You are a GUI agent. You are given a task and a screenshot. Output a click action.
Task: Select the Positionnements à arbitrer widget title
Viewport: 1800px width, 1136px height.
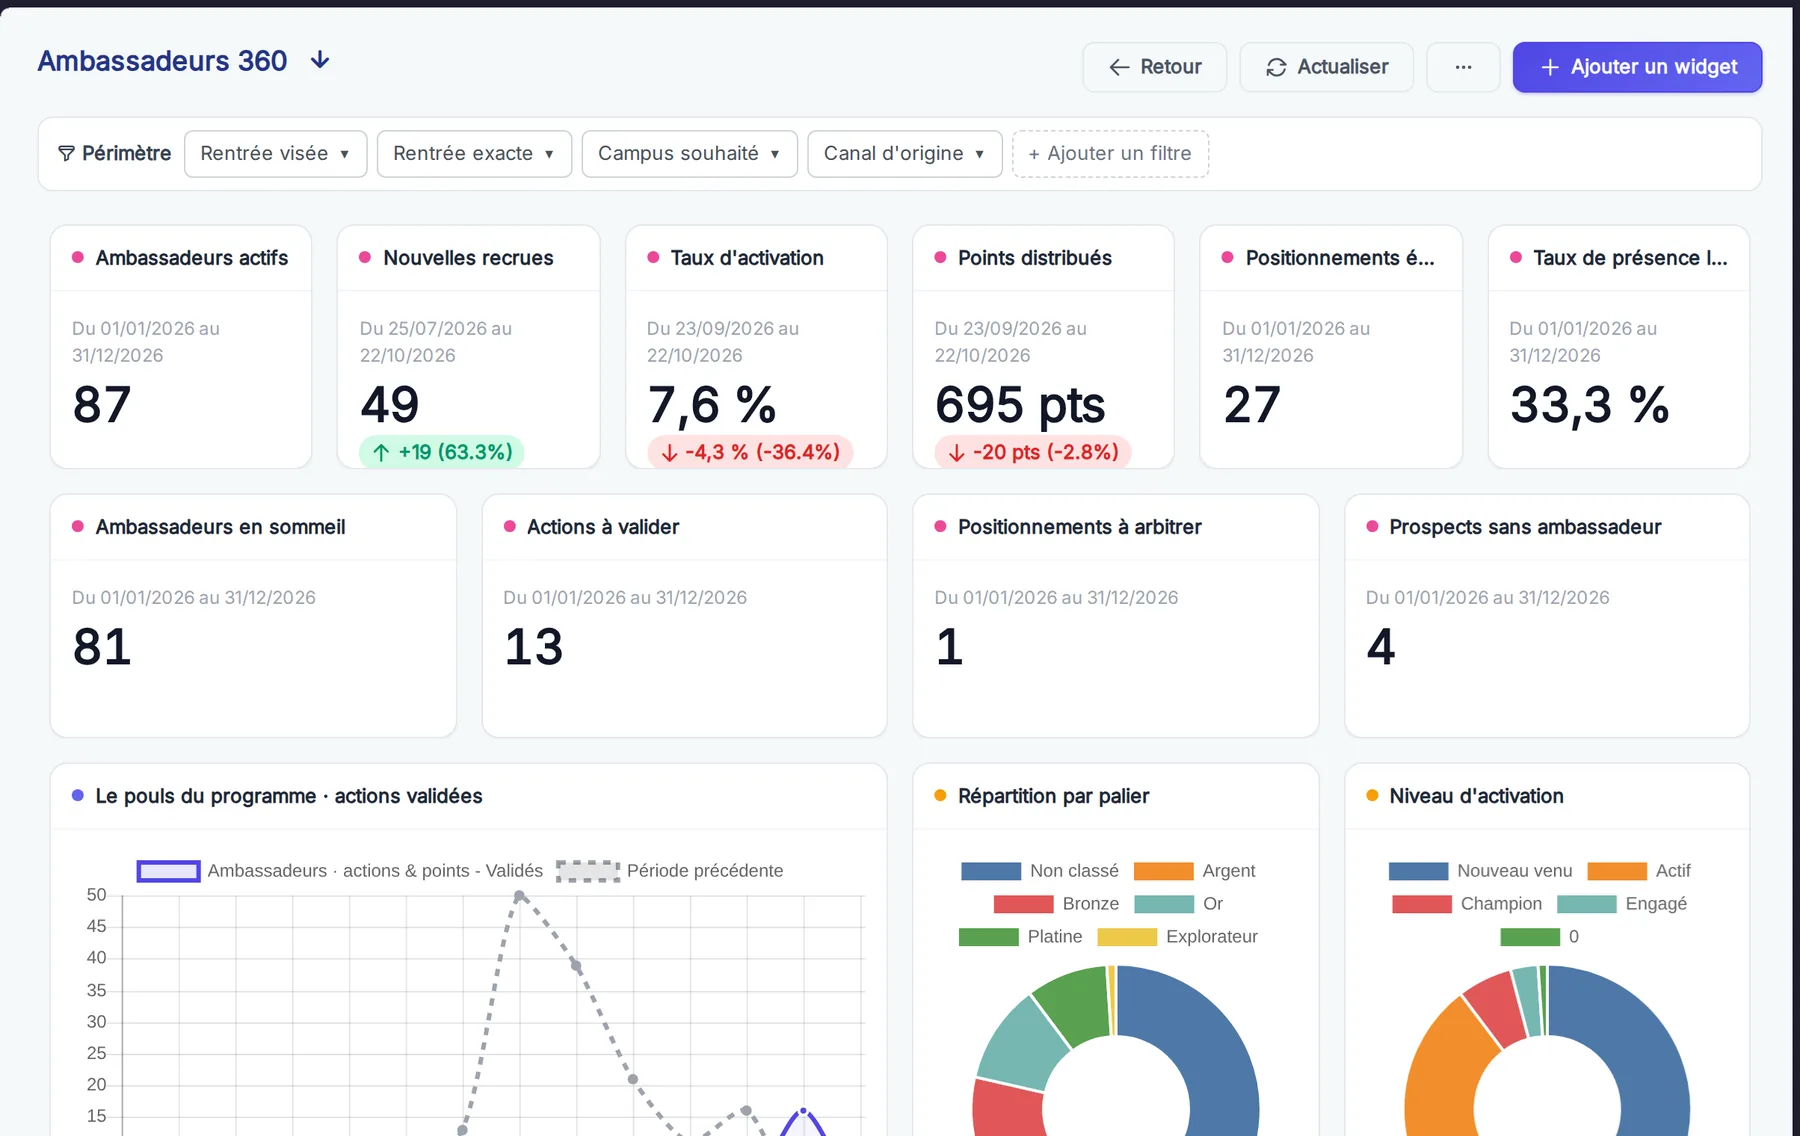point(1080,527)
